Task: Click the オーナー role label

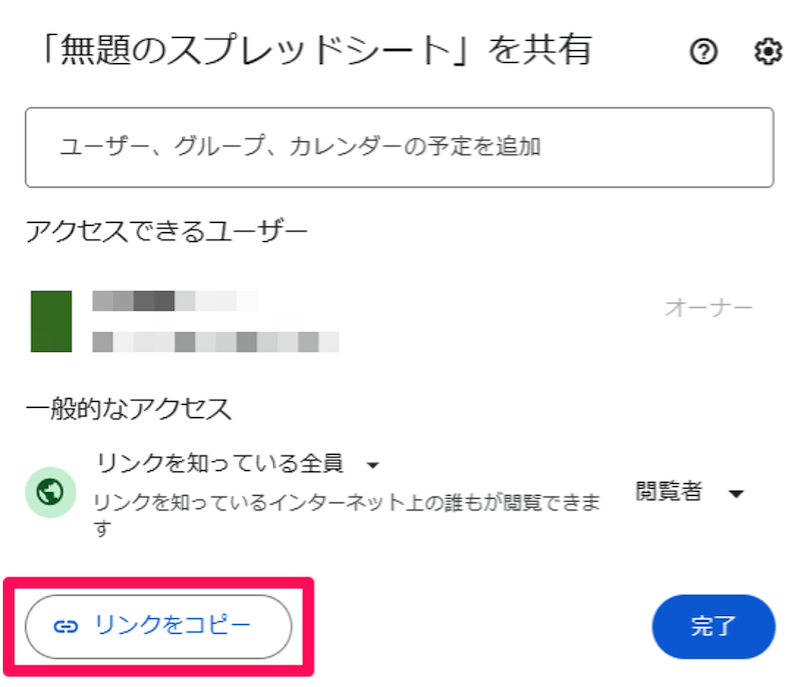Action: pyautogui.click(x=708, y=308)
